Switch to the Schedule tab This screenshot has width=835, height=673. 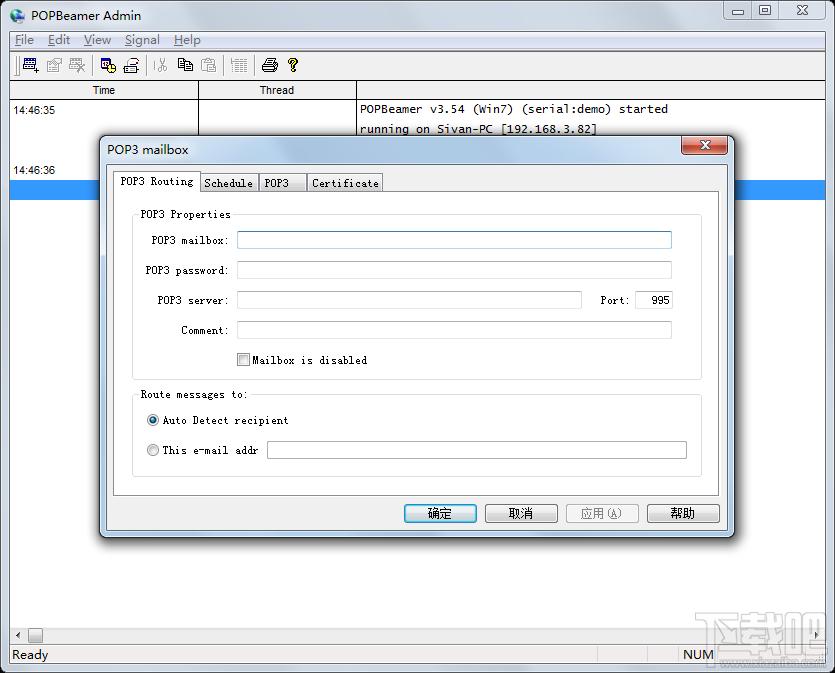point(229,183)
